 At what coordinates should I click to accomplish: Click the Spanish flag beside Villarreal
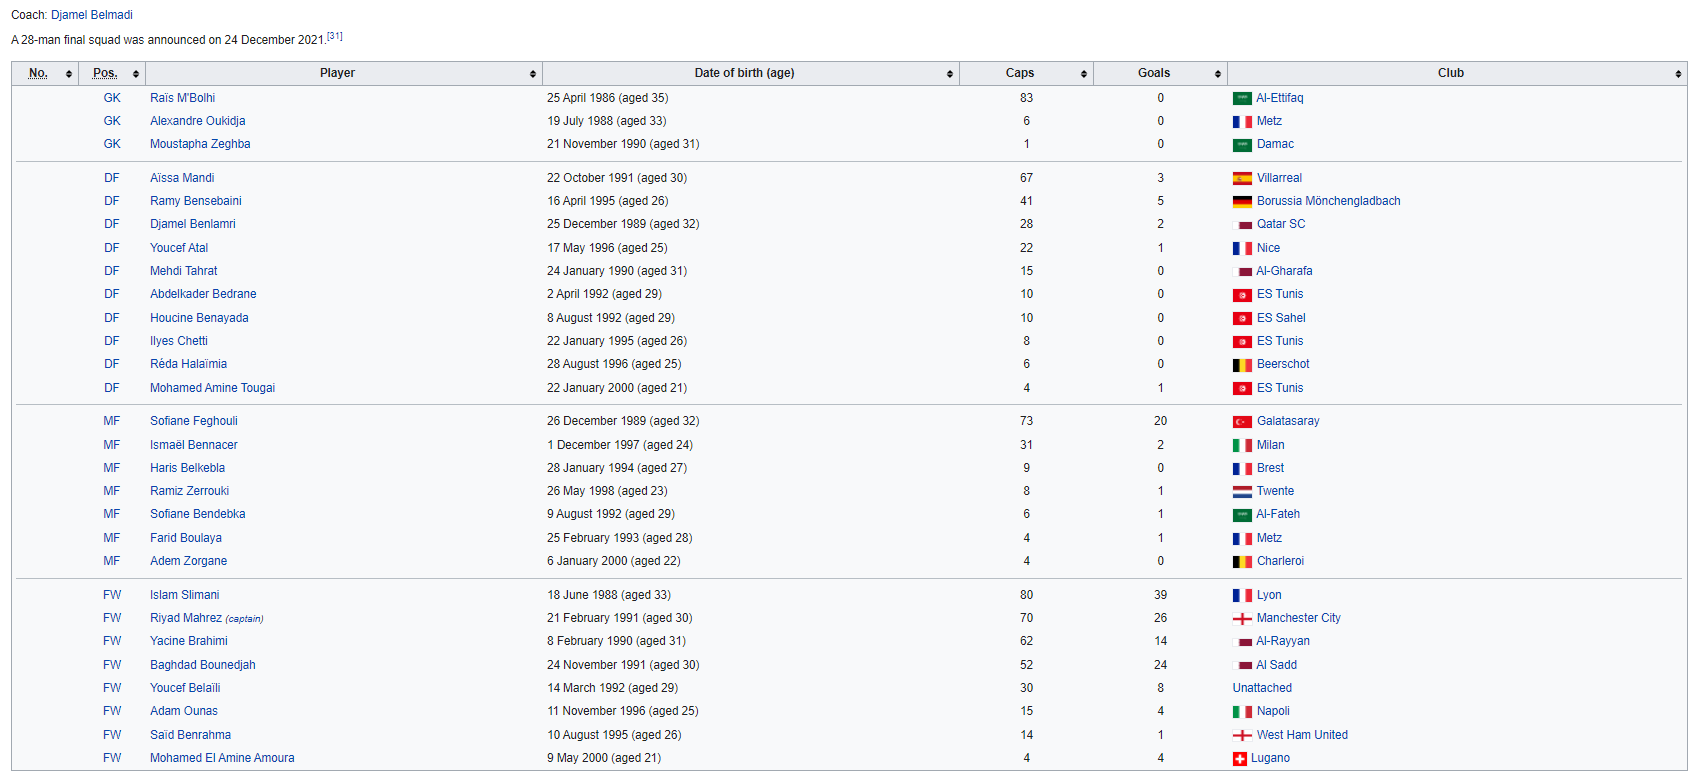tap(1242, 179)
